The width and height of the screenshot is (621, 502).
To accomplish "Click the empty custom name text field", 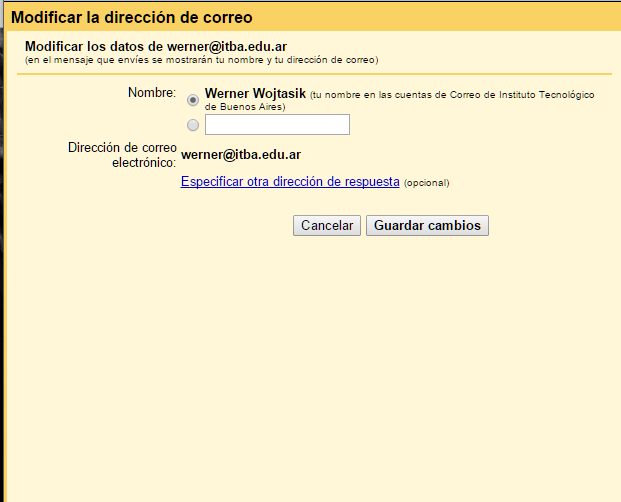I will [277, 125].
